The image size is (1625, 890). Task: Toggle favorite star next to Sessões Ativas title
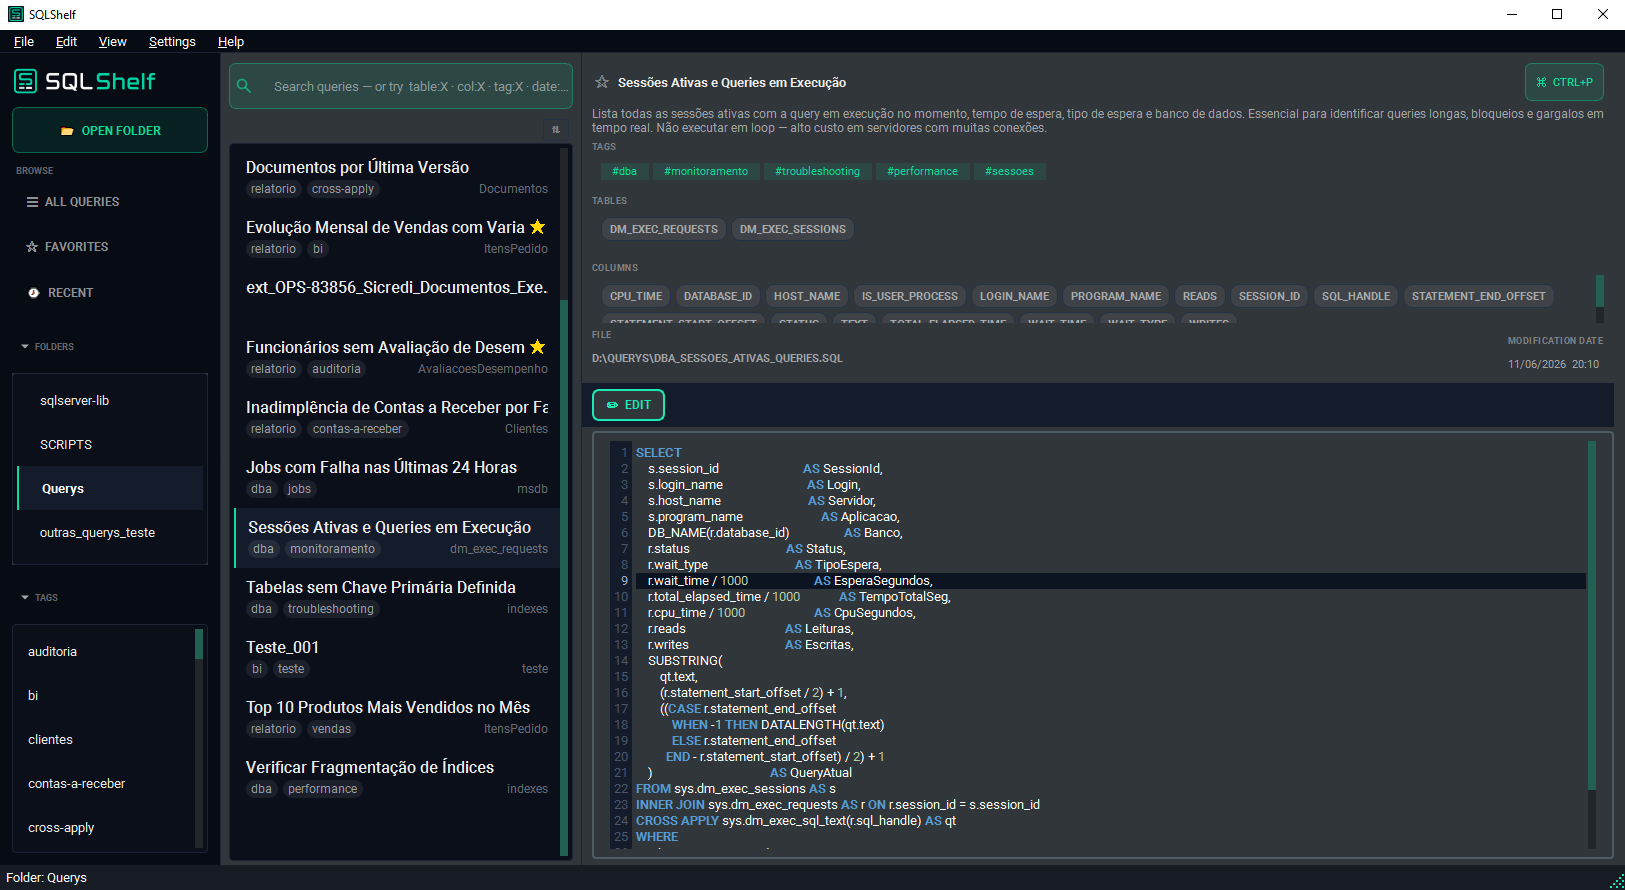[x=602, y=82]
